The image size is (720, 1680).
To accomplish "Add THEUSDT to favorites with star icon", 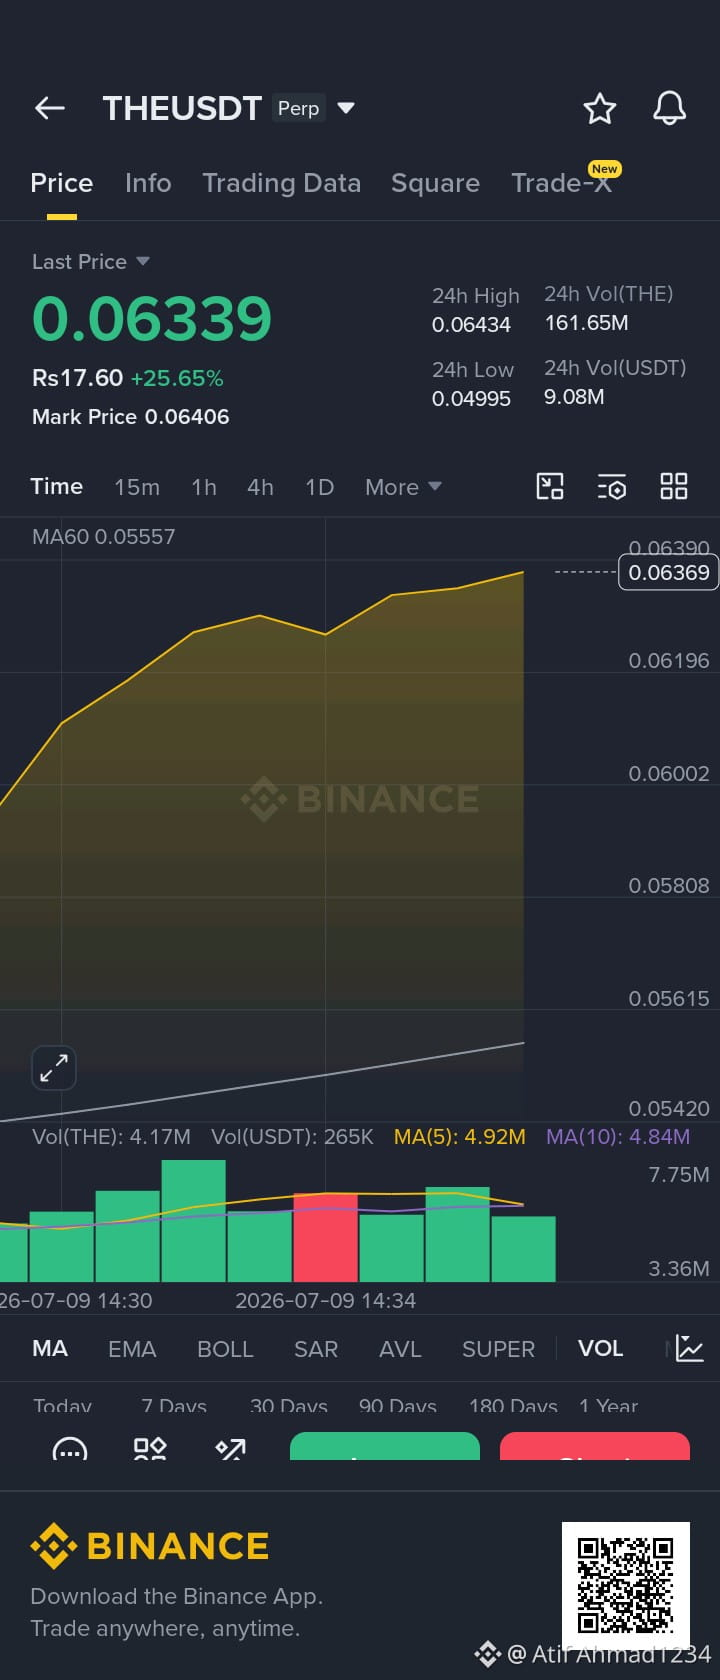I will pos(599,108).
